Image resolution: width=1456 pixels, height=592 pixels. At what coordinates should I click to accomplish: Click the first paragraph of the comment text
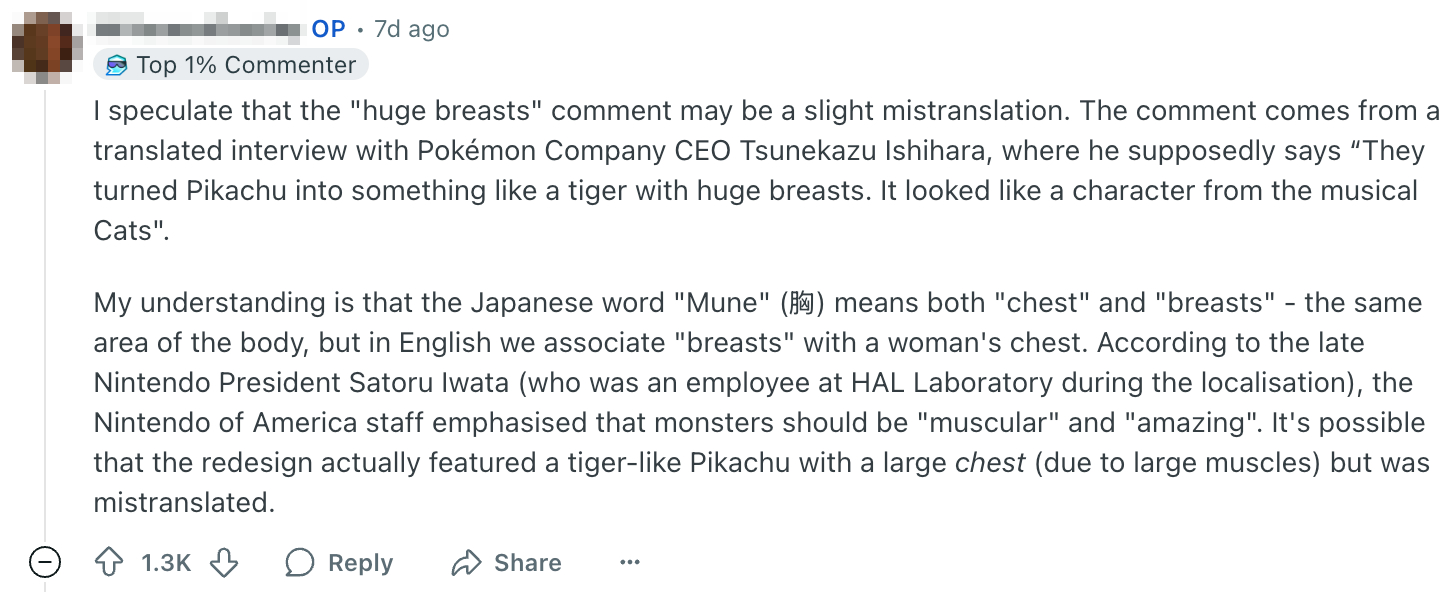[700, 170]
